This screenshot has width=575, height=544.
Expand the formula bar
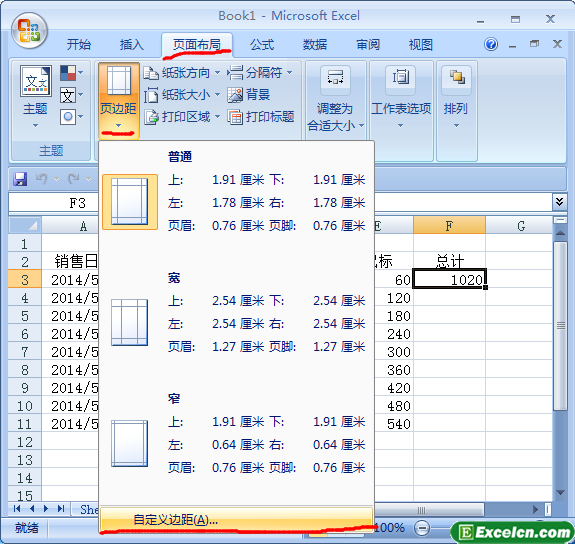coord(559,202)
